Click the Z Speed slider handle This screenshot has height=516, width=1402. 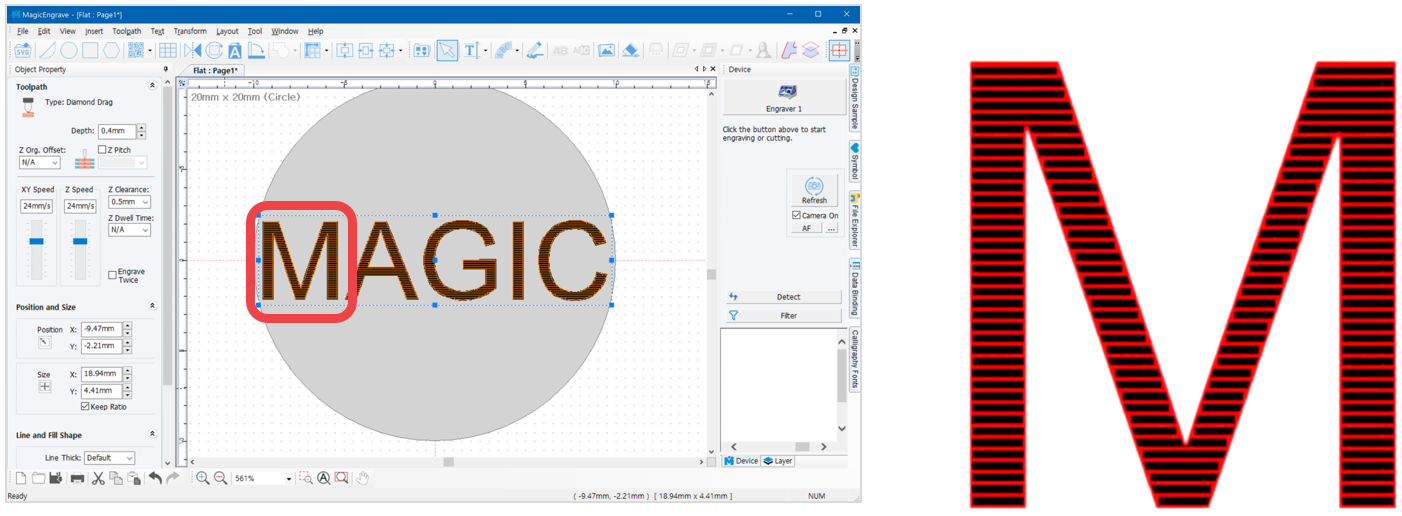80,242
